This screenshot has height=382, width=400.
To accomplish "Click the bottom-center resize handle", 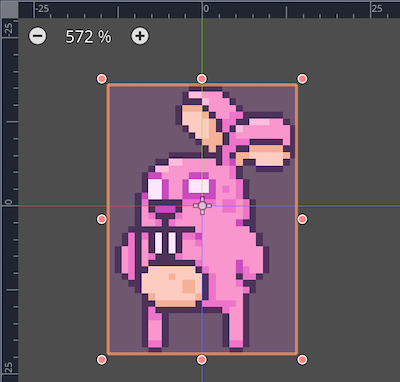I will [x=202, y=360].
